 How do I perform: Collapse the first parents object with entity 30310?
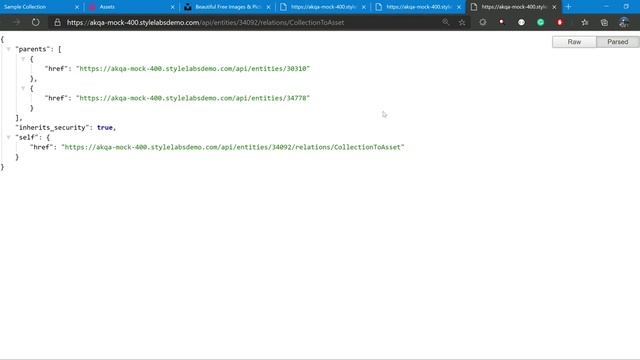tap(23, 59)
